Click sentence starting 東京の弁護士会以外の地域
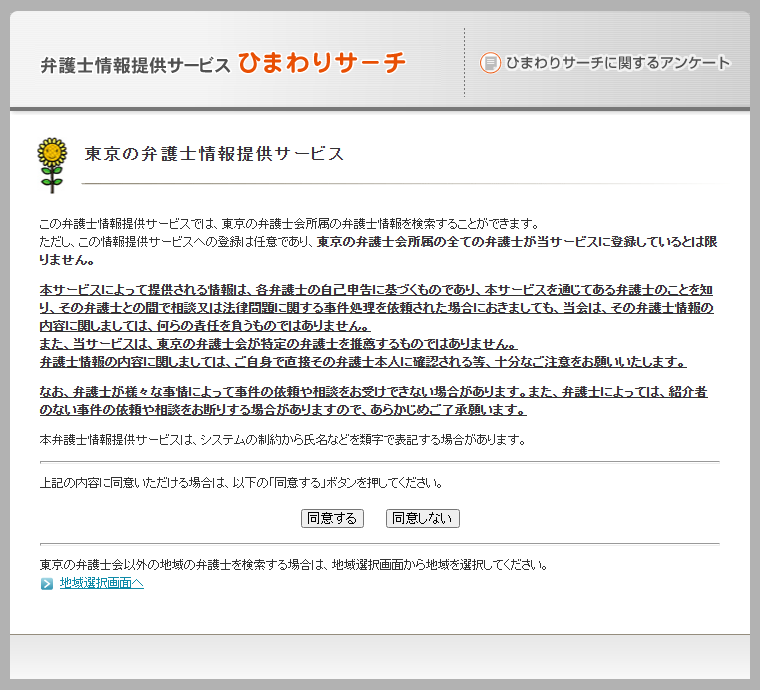The image size is (760, 690). coord(294,565)
